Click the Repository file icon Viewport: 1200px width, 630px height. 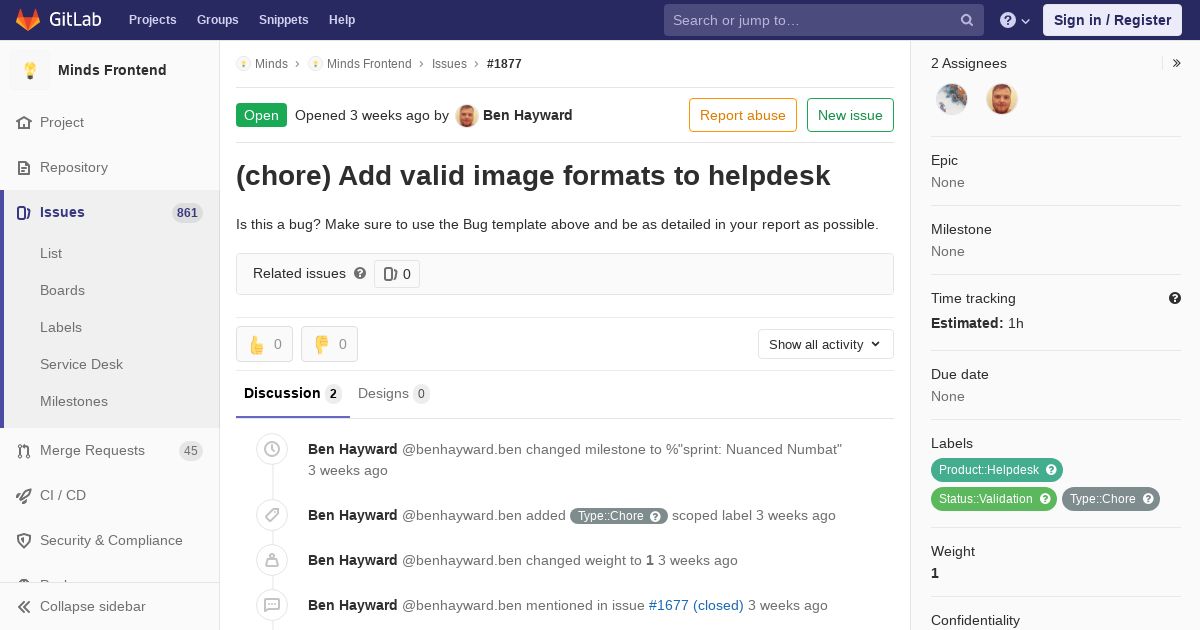coord(24,167)
